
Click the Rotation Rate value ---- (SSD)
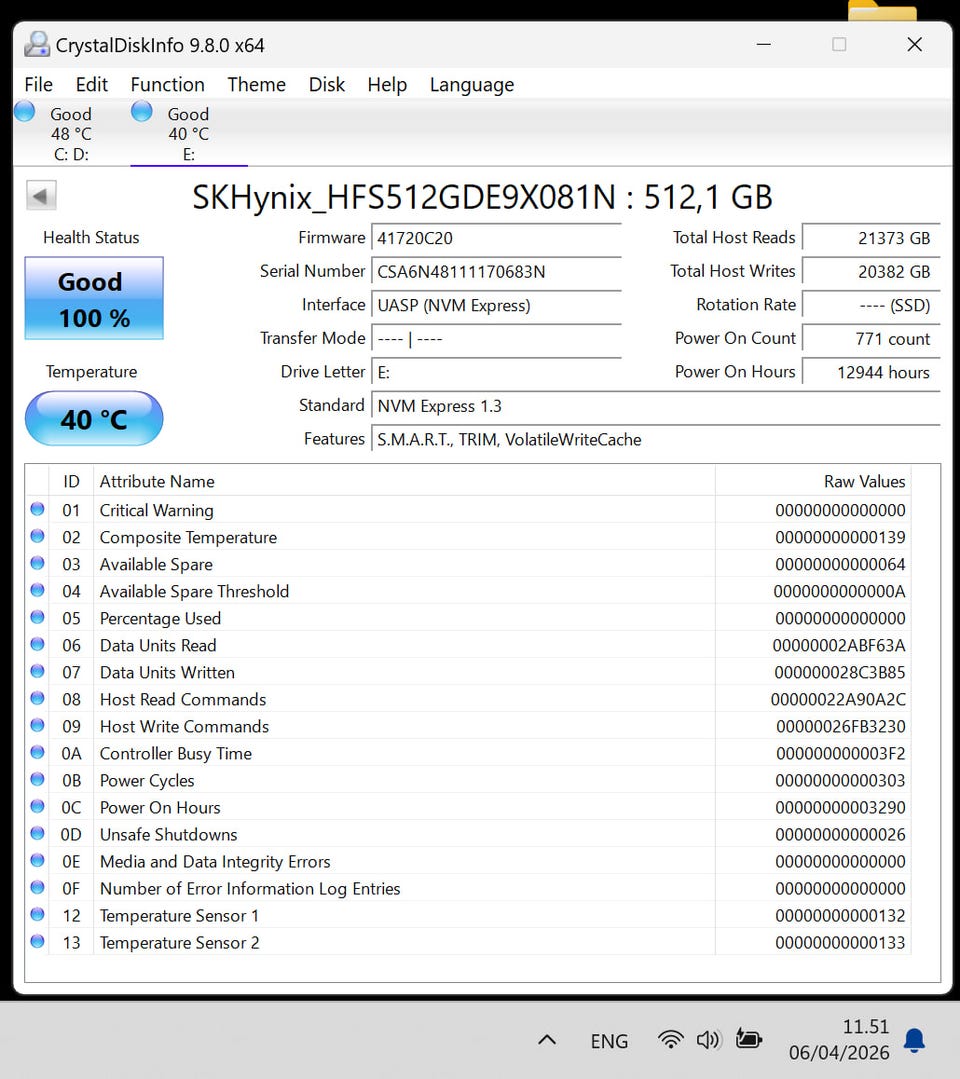pyautogui.click(x=871, y=306)
